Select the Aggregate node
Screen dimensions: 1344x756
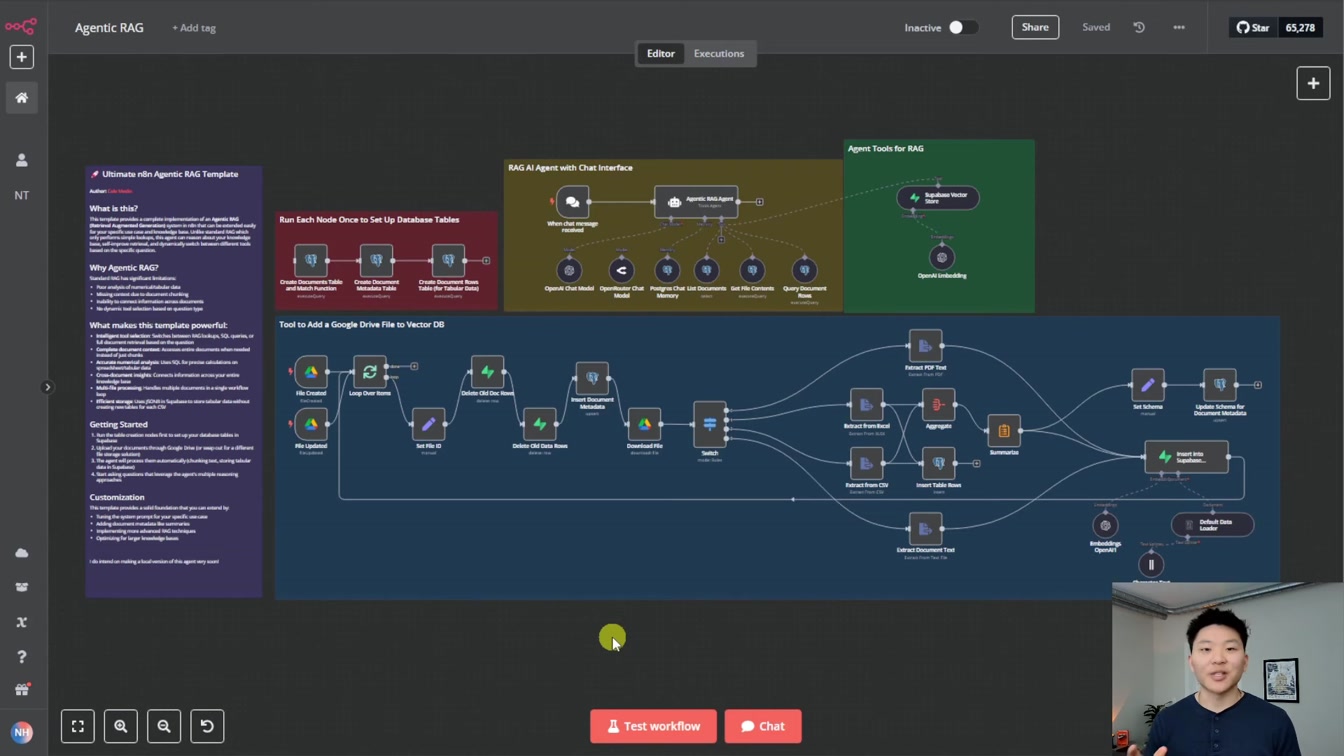(938, 405)
